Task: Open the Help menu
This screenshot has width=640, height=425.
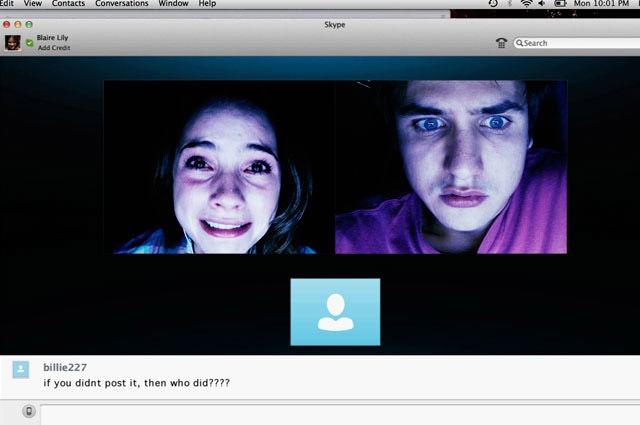Action: tap(207, 3)
